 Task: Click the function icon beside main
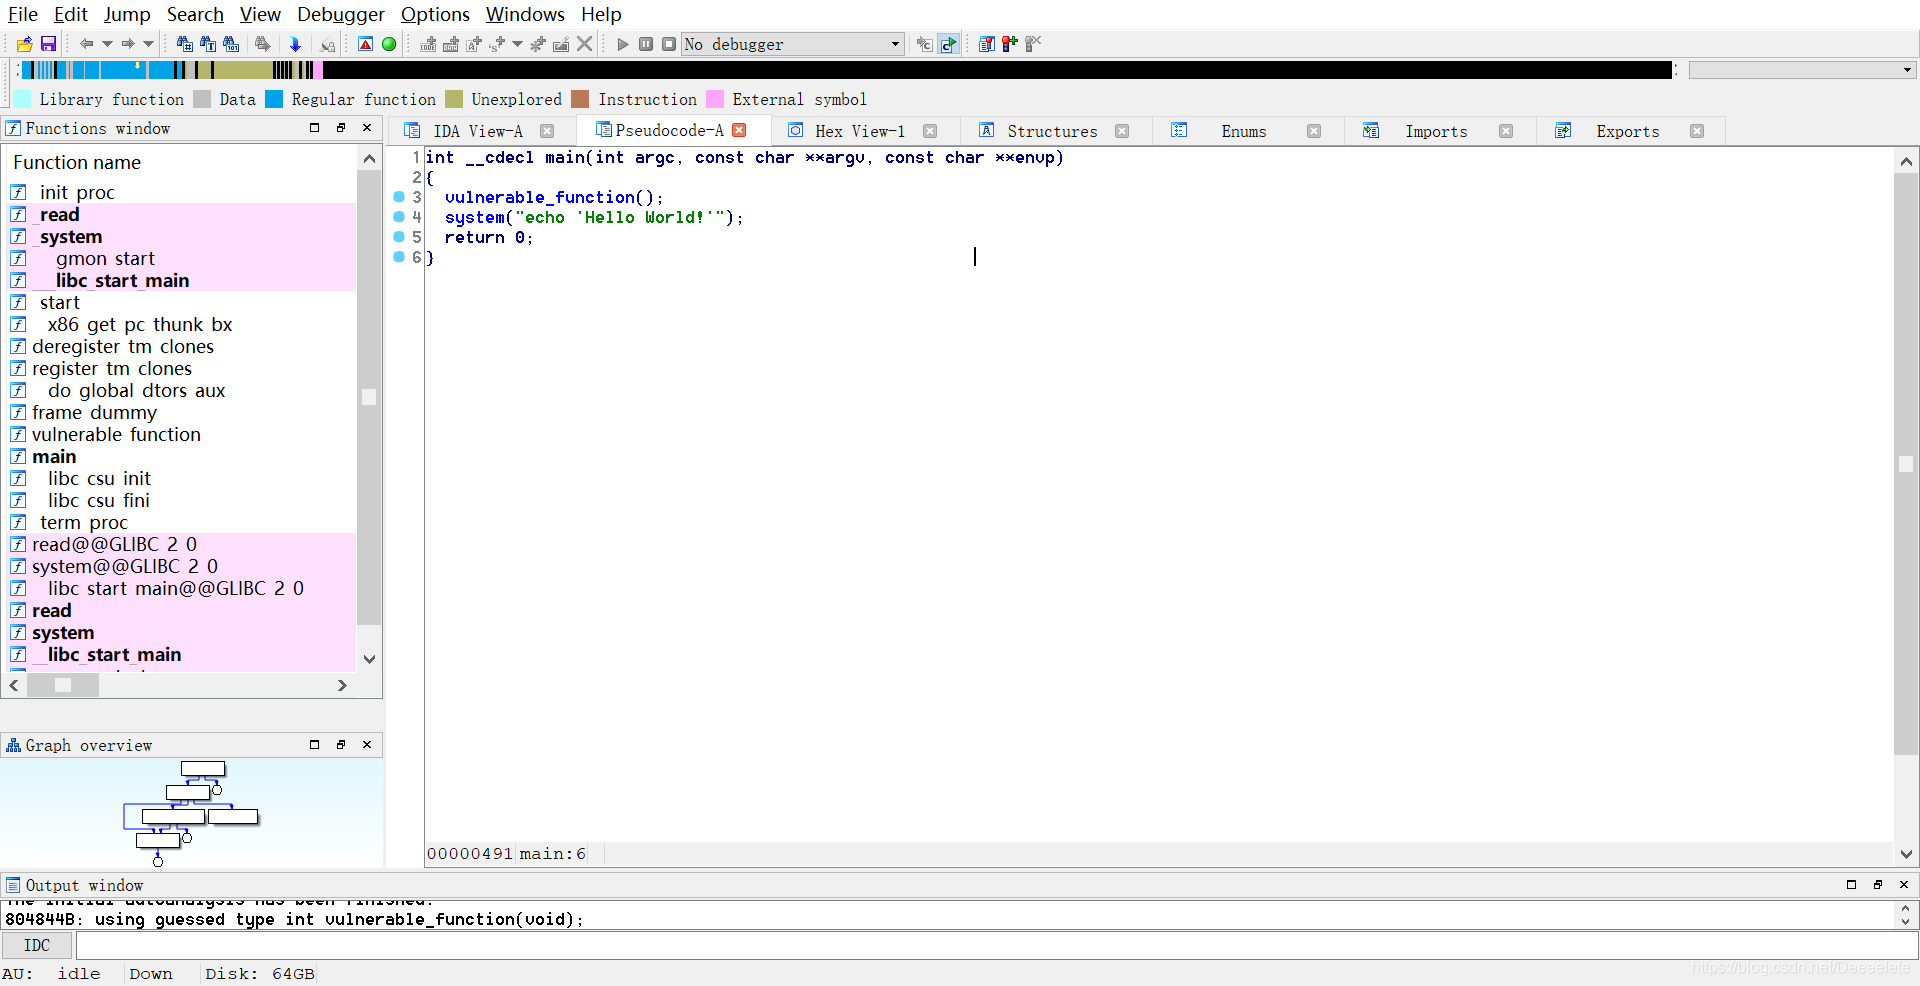pos(18,457)
